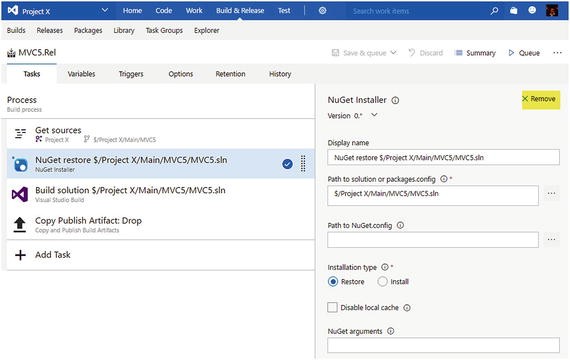Remove the NuGet Installer task
570x360 pixels.
(x=541, y=99)
